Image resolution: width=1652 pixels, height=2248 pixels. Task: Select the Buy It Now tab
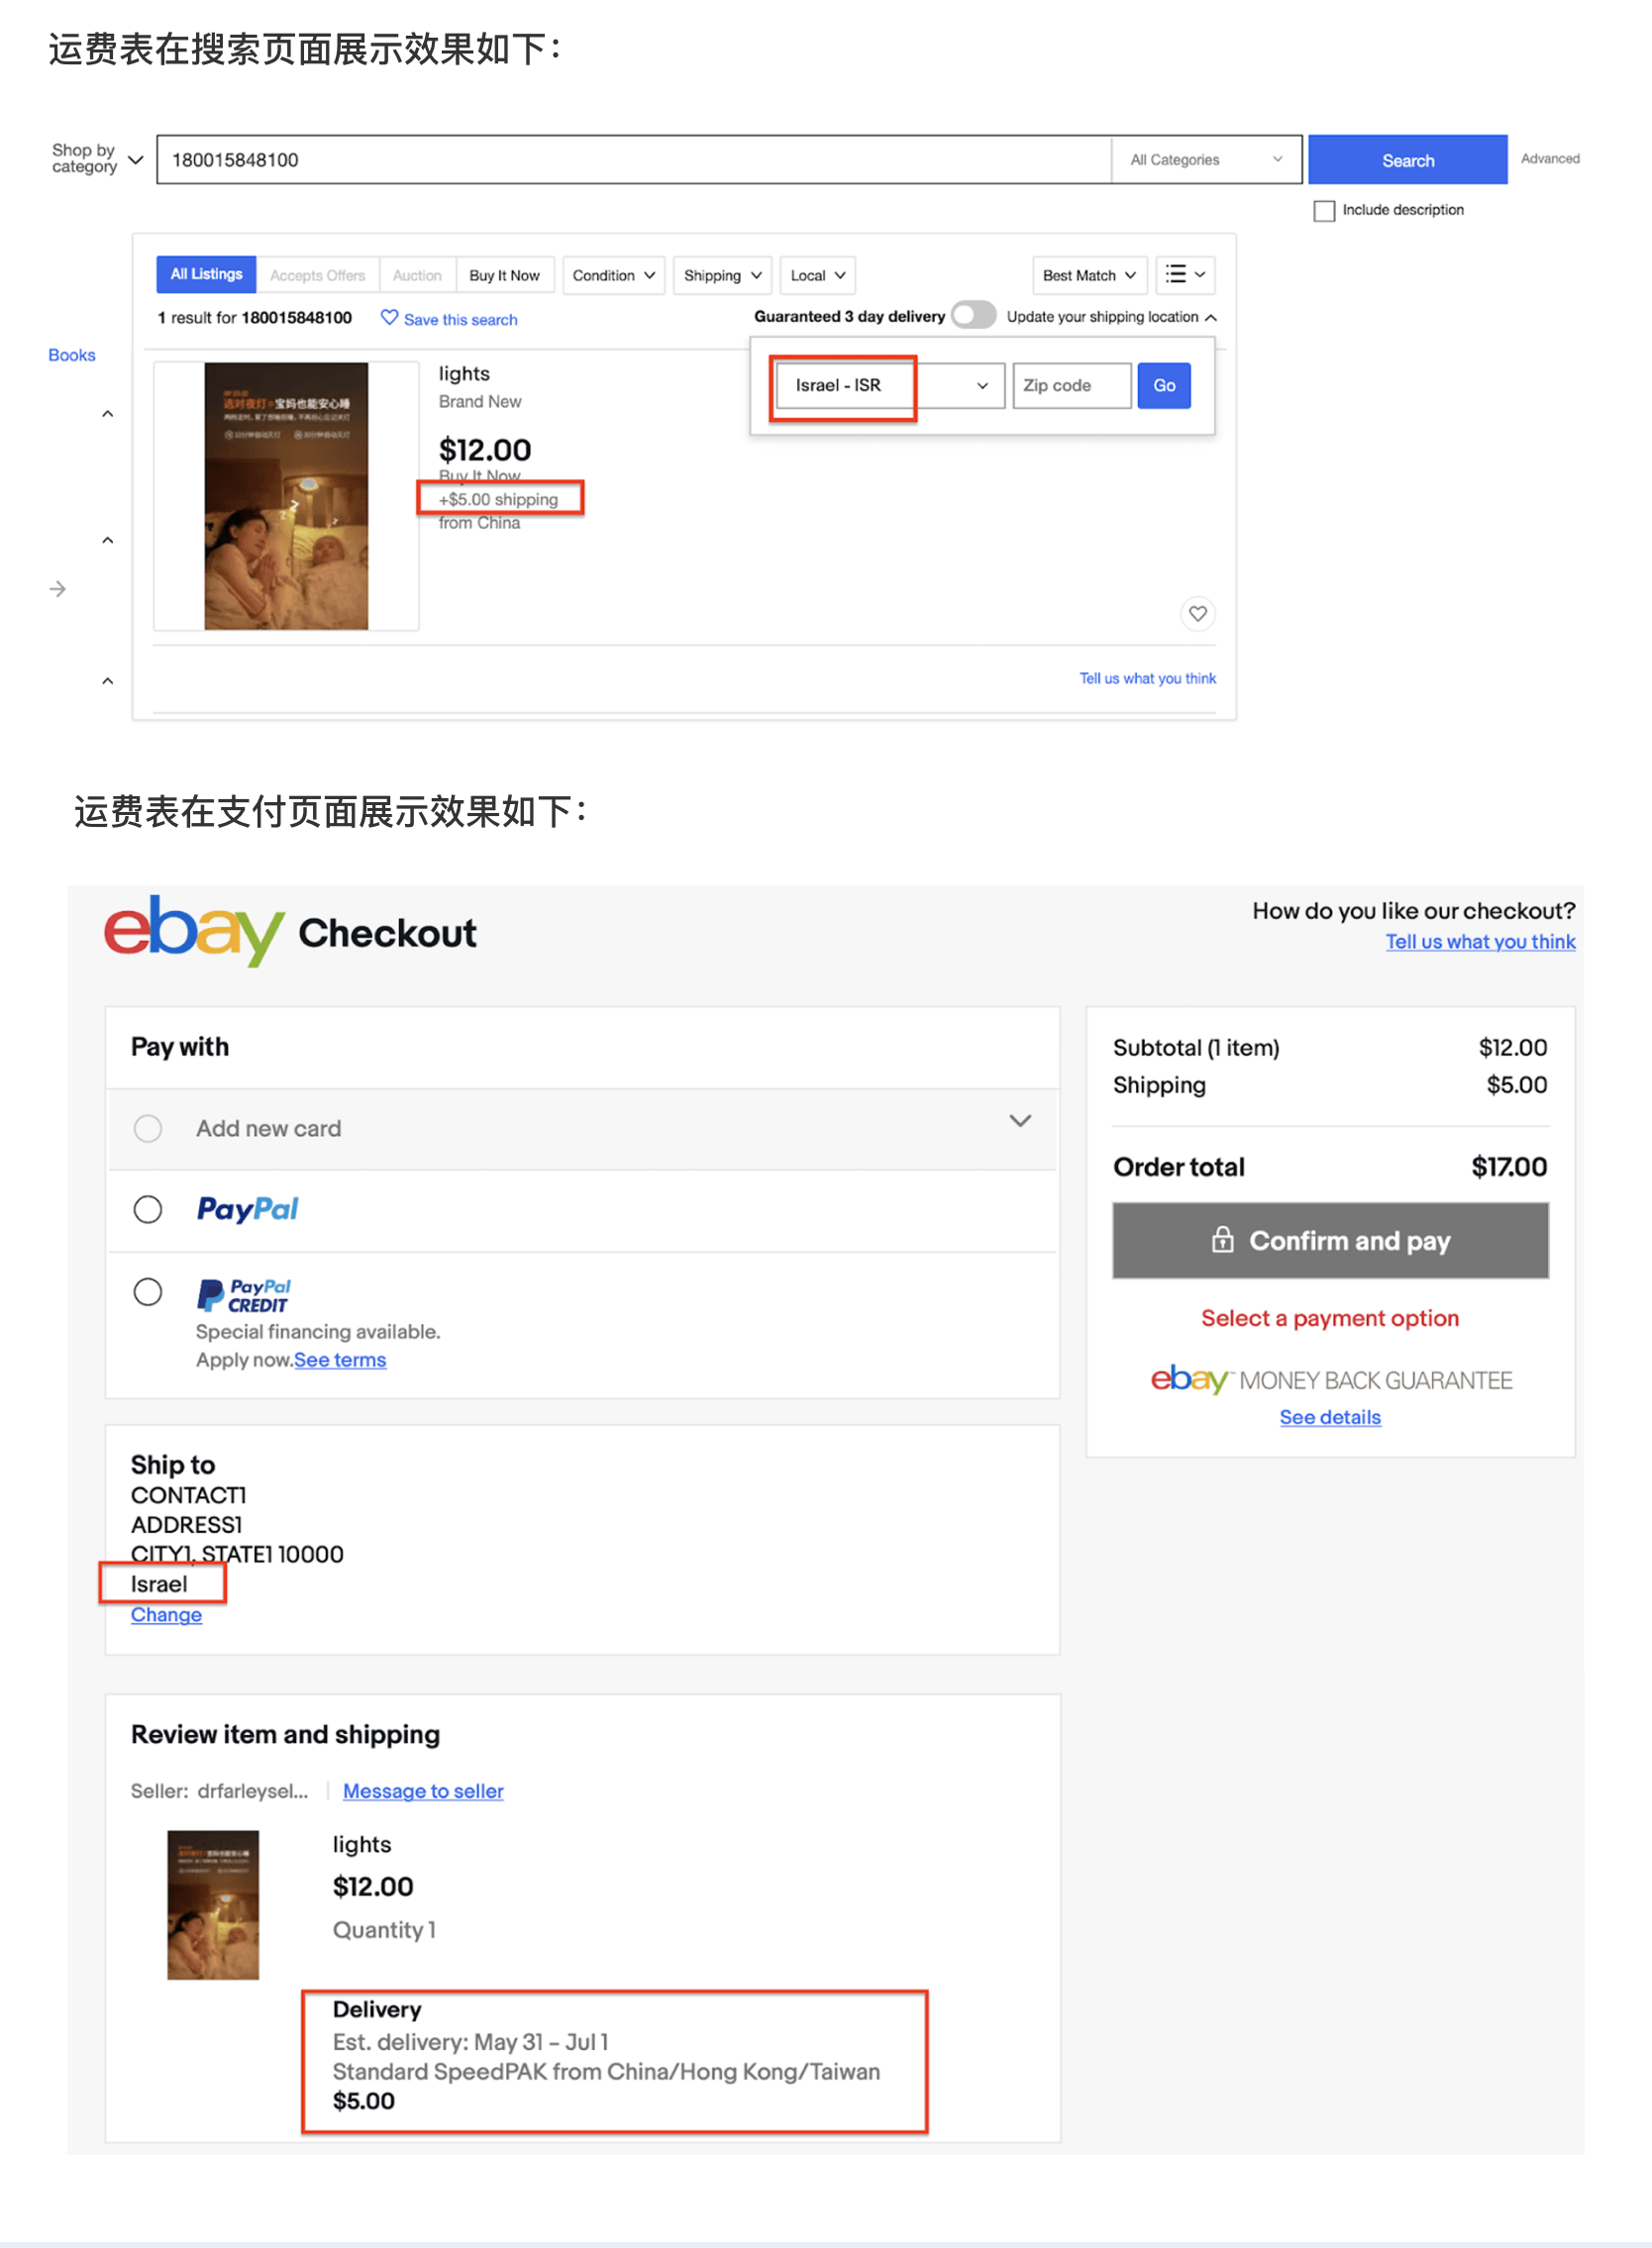tap(504, 275)
